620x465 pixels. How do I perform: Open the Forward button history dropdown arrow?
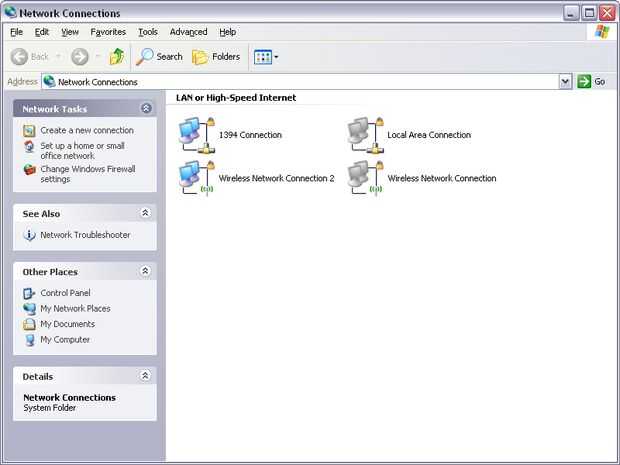[x=98, y=57]
